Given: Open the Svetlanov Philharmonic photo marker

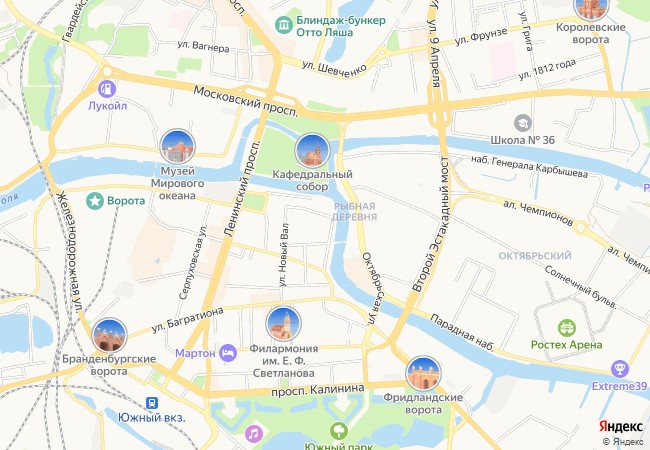Looking at the screenshot, I should [284, 324].
